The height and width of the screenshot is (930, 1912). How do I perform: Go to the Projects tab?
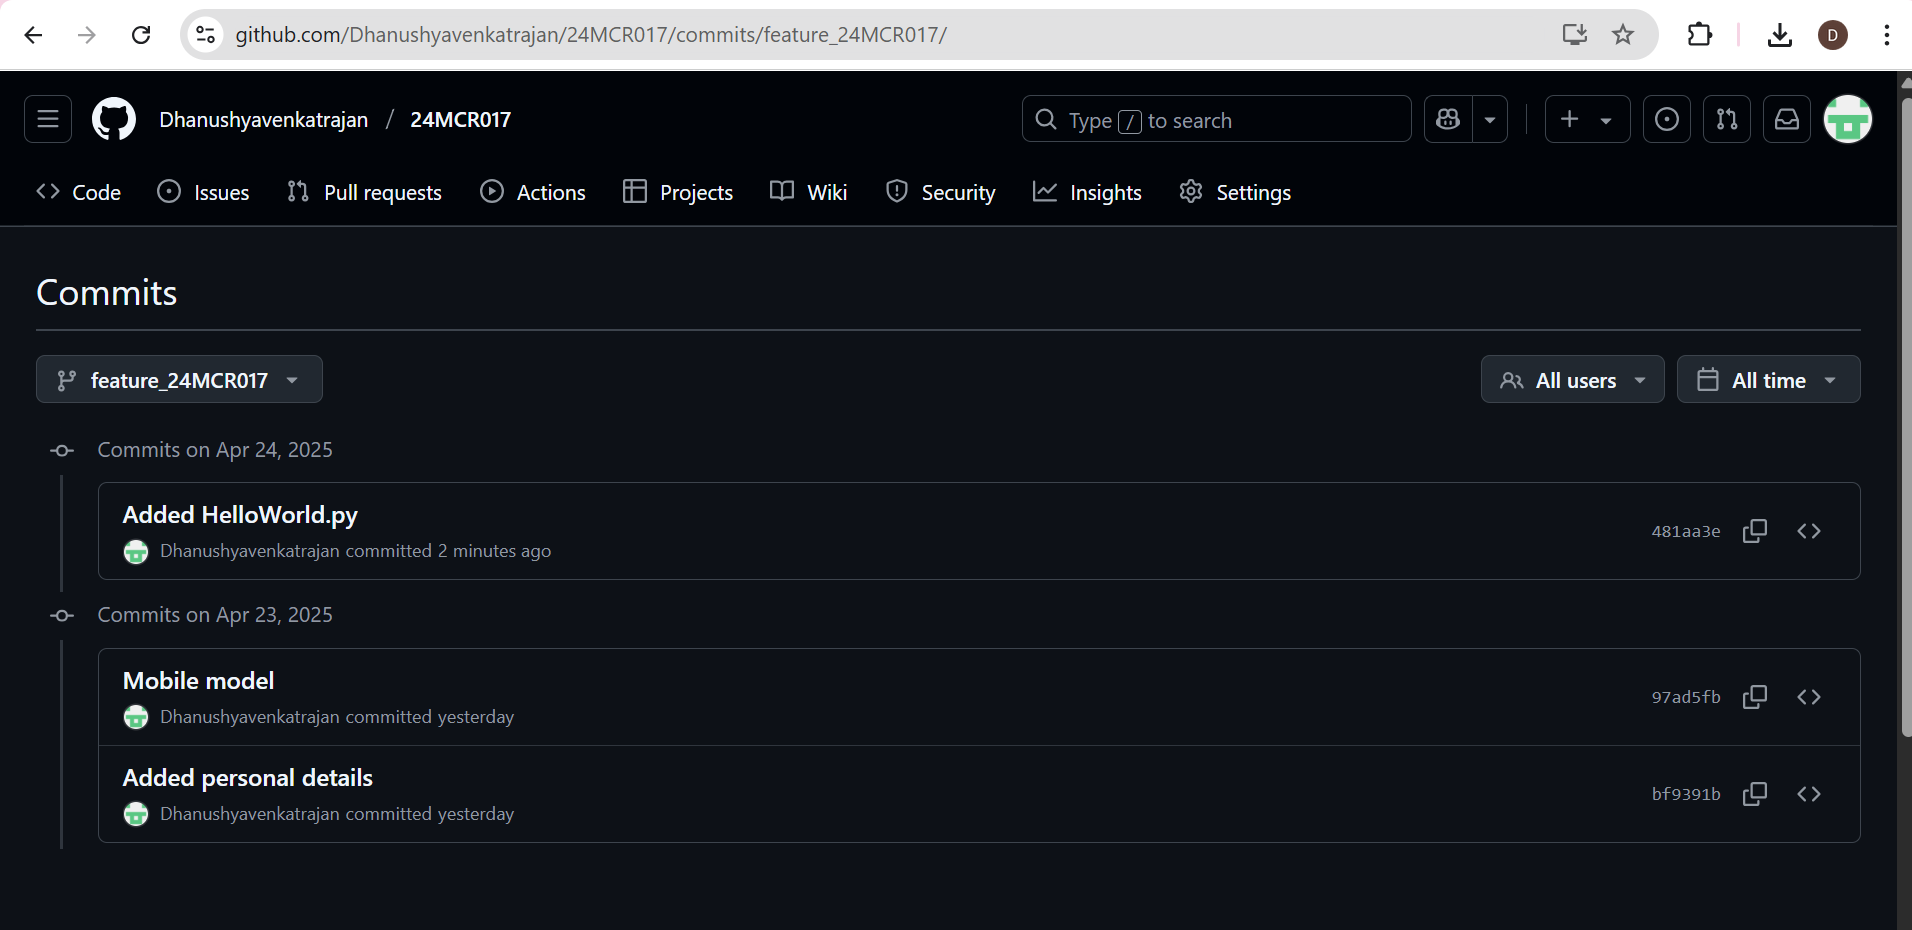pos(678,192)
